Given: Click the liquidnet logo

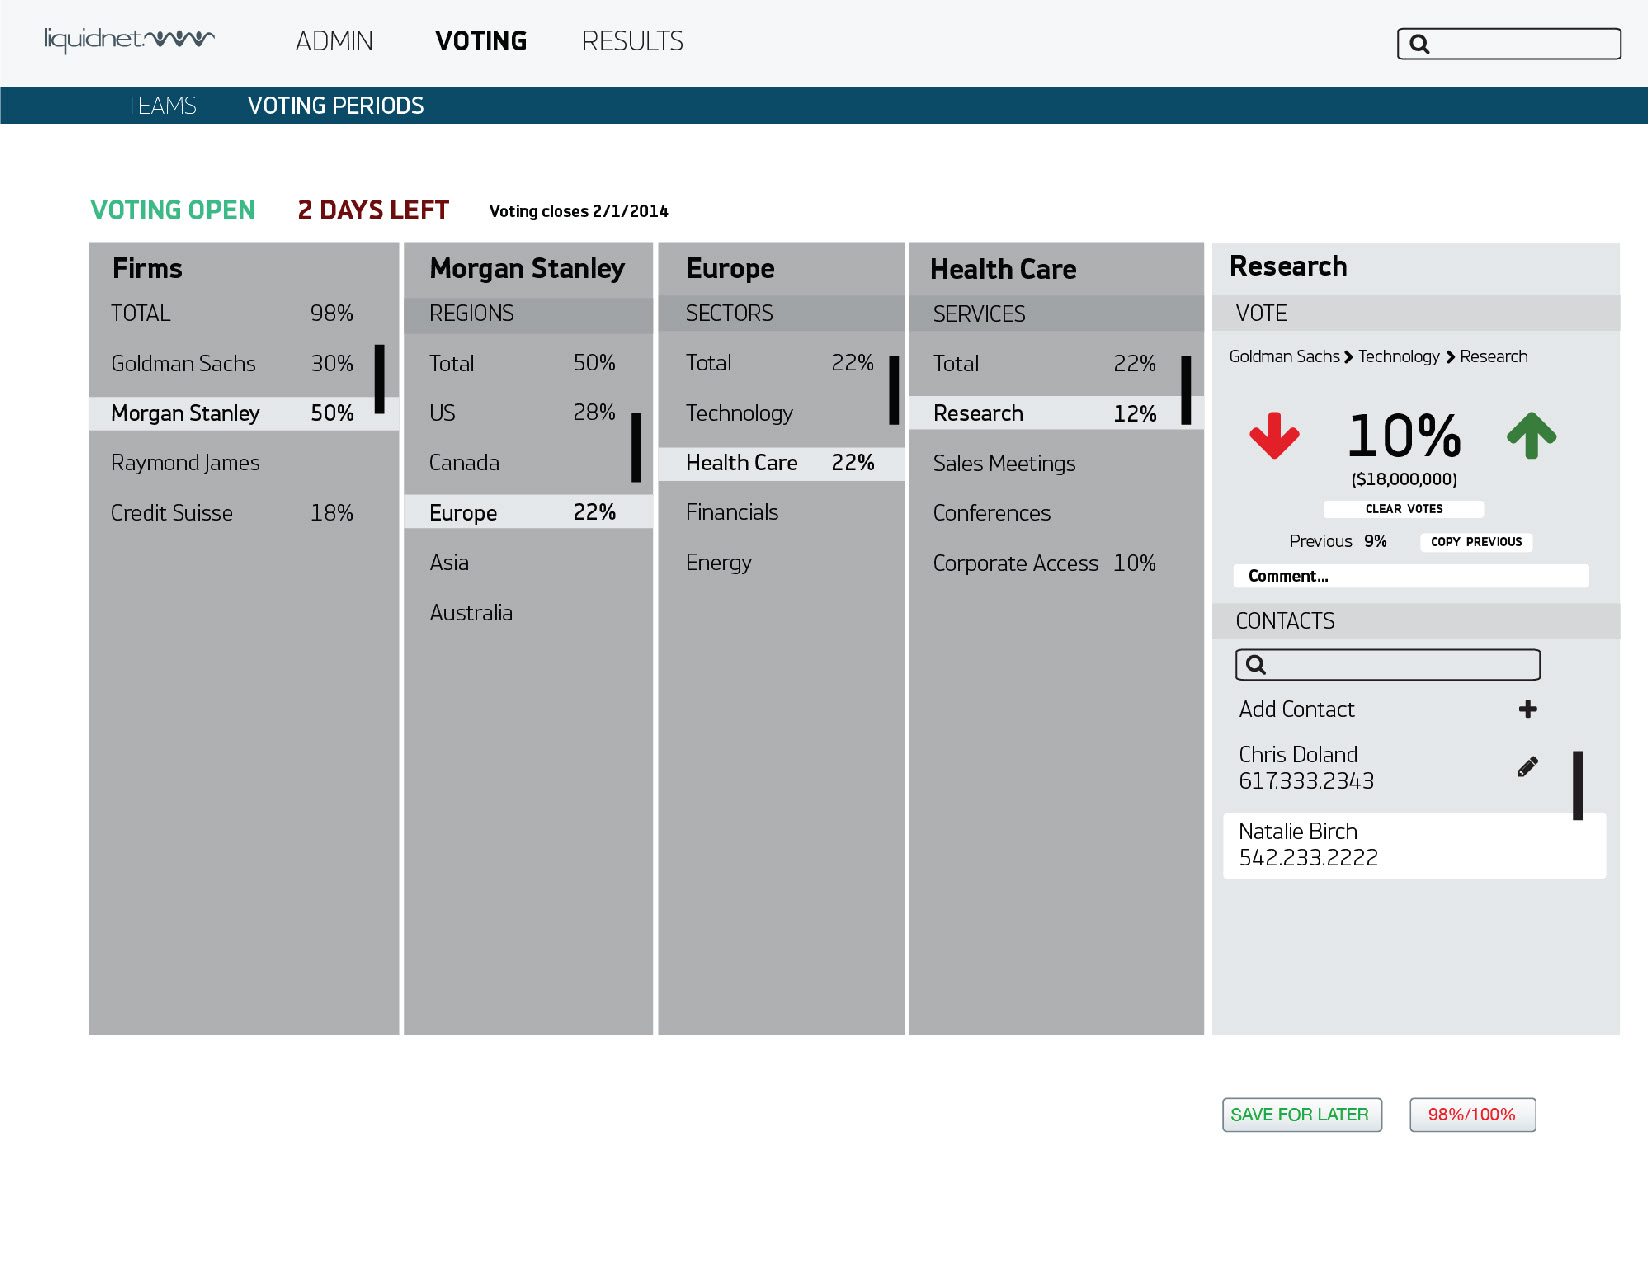Looking at the screenshot, I should click(130, 40).
